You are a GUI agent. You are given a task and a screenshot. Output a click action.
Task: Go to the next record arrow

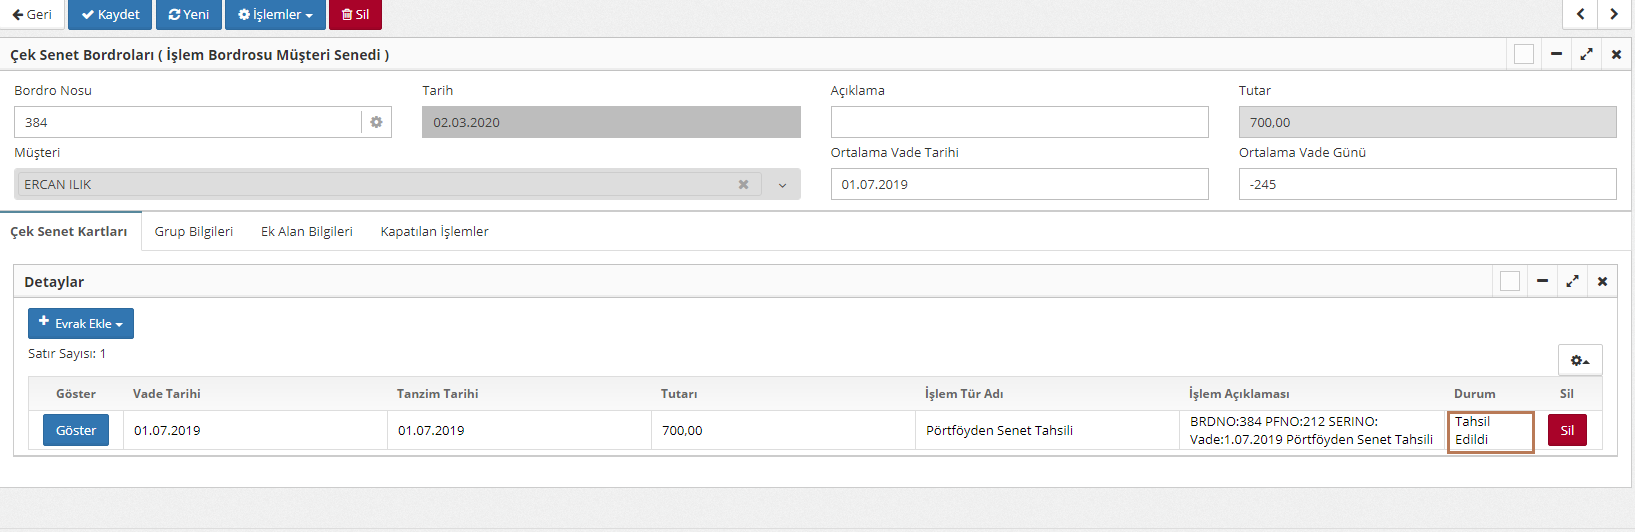tap(1614, 14)
